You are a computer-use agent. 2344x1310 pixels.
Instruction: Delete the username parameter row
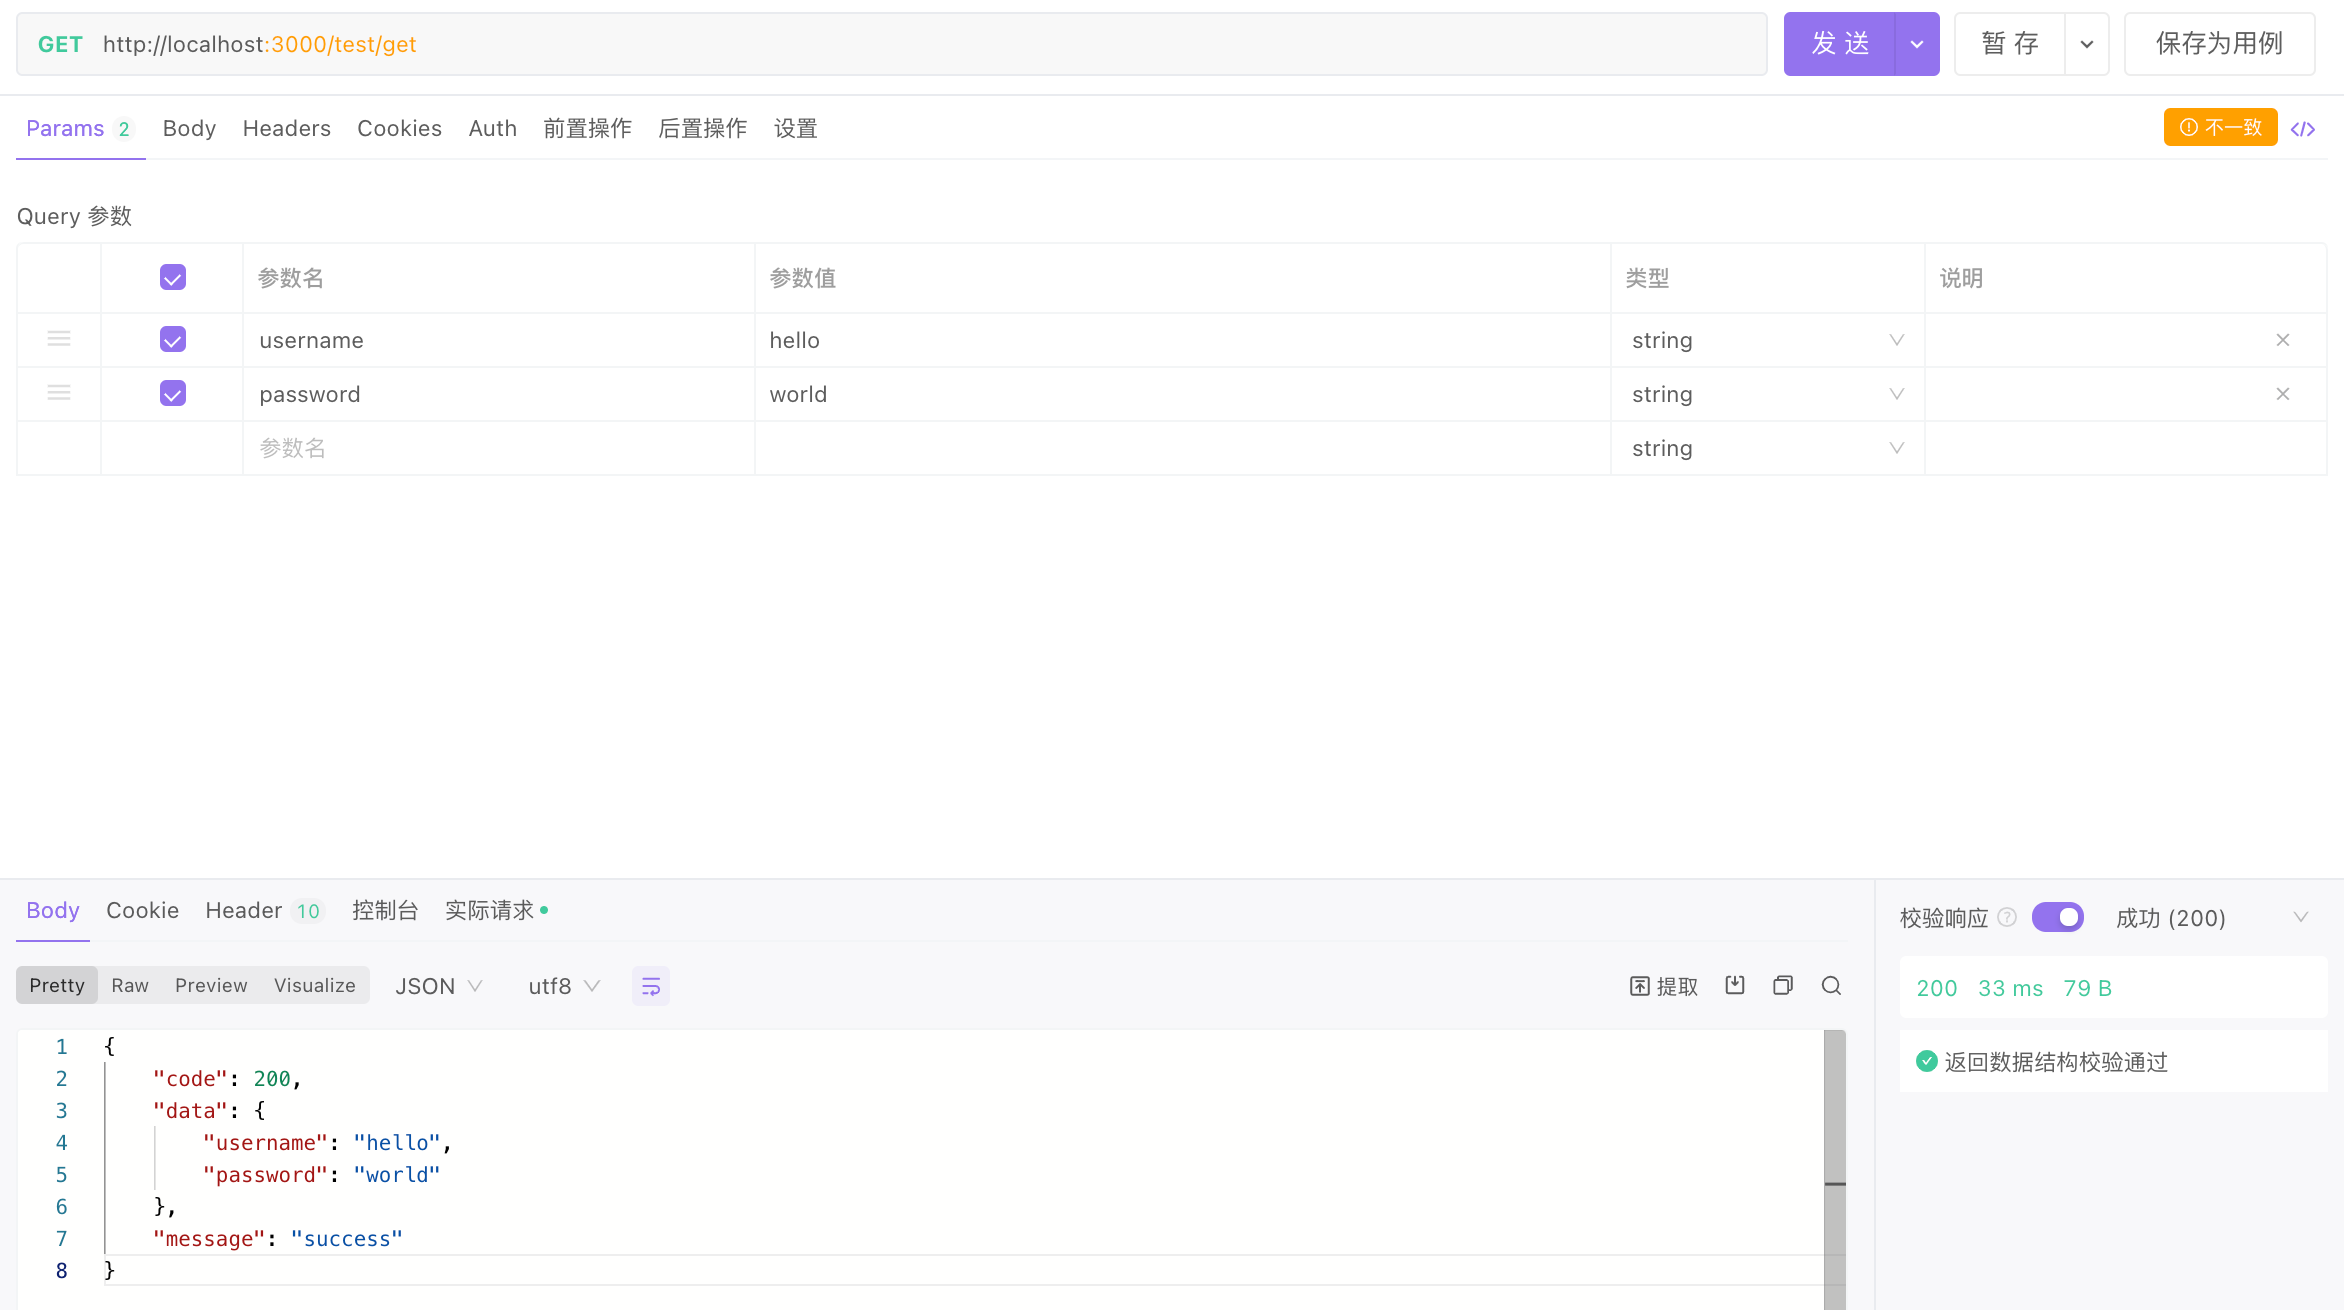coord(2283,340)
